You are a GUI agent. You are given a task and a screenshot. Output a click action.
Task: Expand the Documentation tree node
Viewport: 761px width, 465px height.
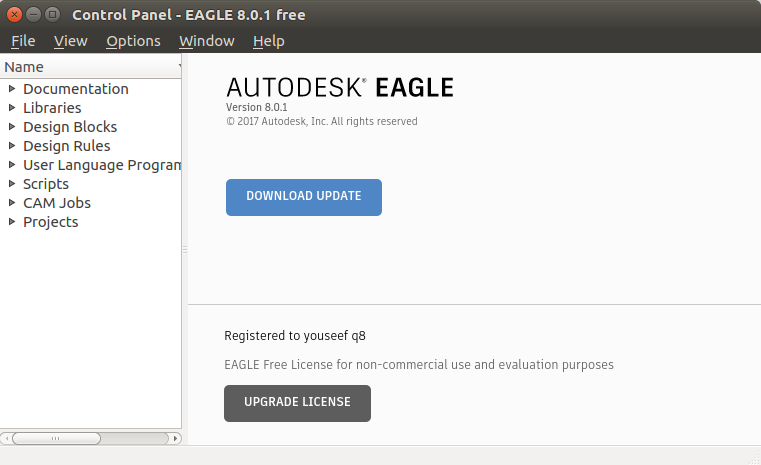pyautogui.click(x=12, y=89)
